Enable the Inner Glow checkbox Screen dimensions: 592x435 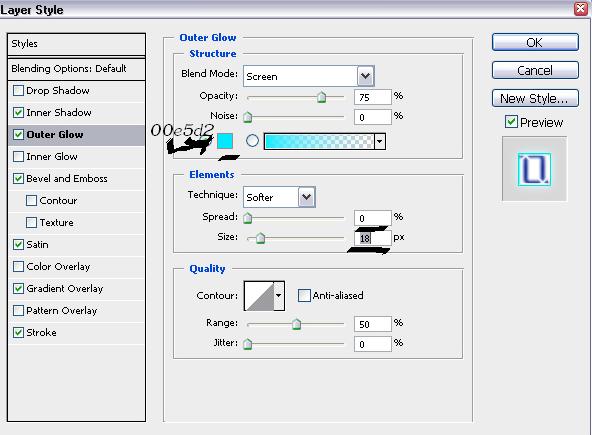18,157
